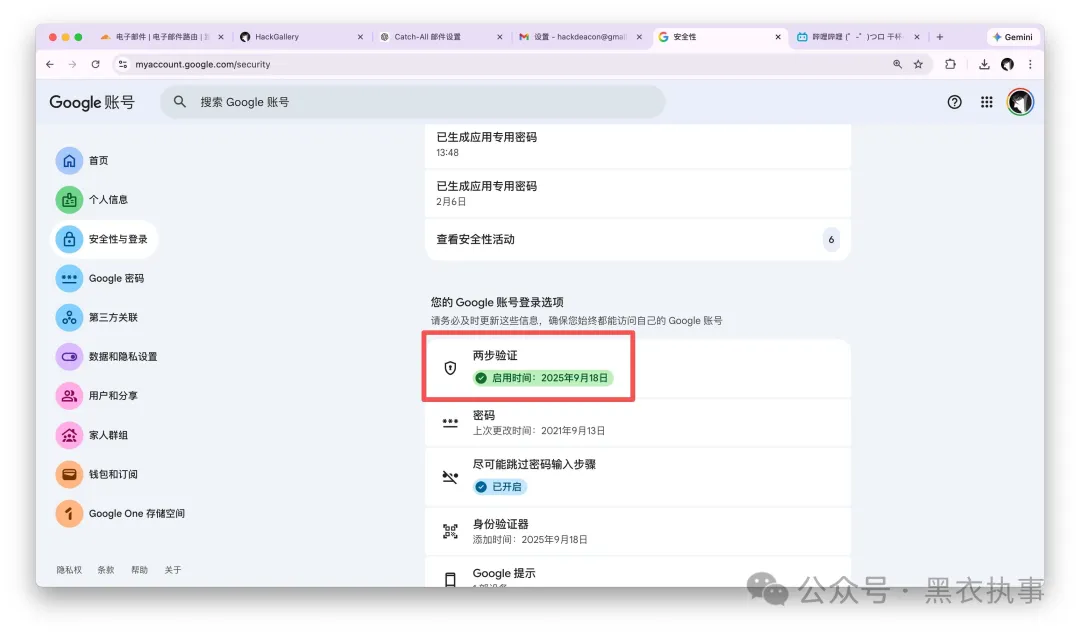Open Google 提示 row
1080x634 pixels.
coord(638,573)
